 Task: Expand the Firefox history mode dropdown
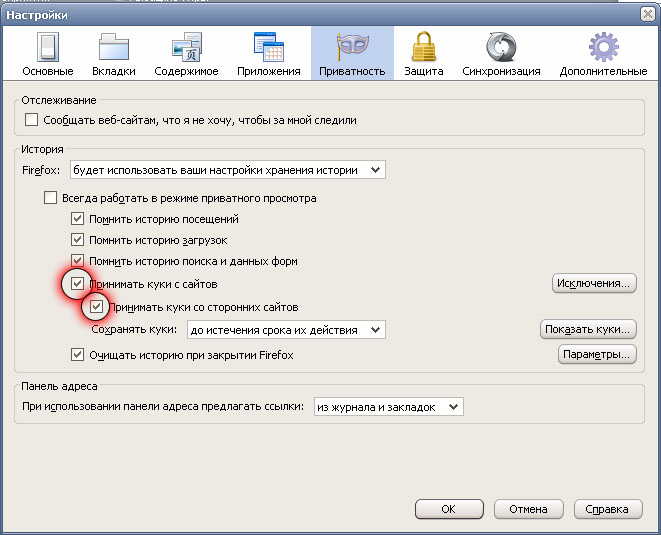tap(228, 170)
